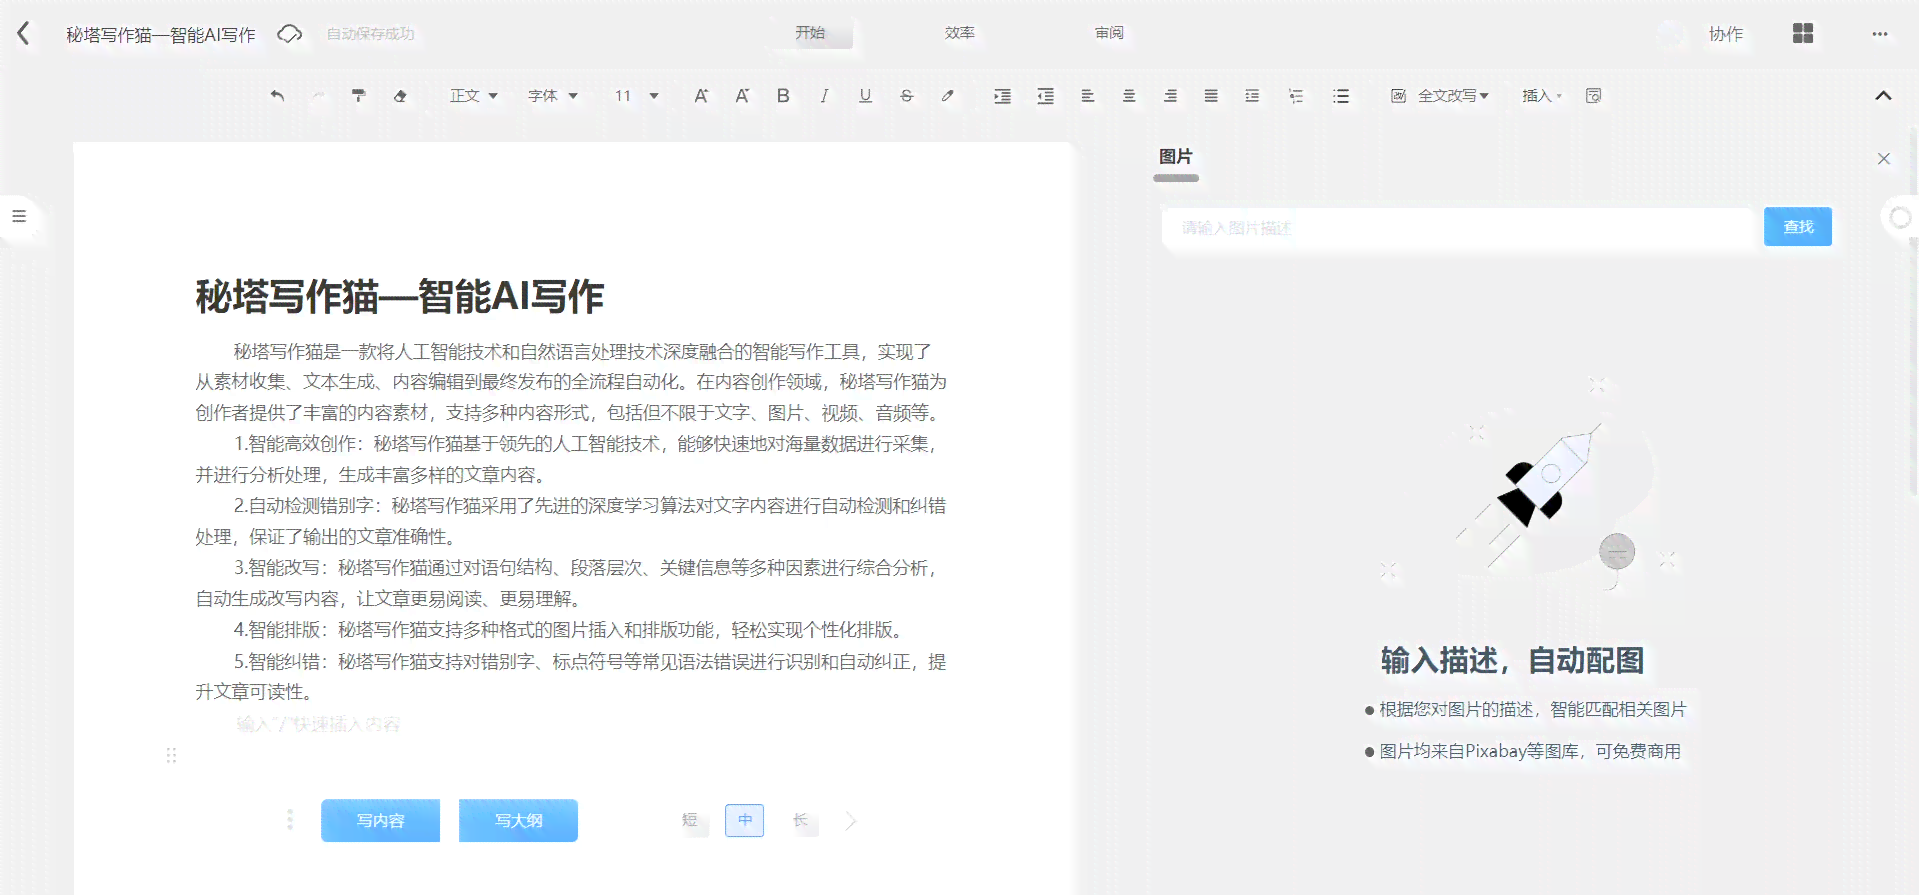Image resolution: width=1919 pixels, height=895 pixels.
Task: Select the 图片 panel tab
Action: (1176, 157)
